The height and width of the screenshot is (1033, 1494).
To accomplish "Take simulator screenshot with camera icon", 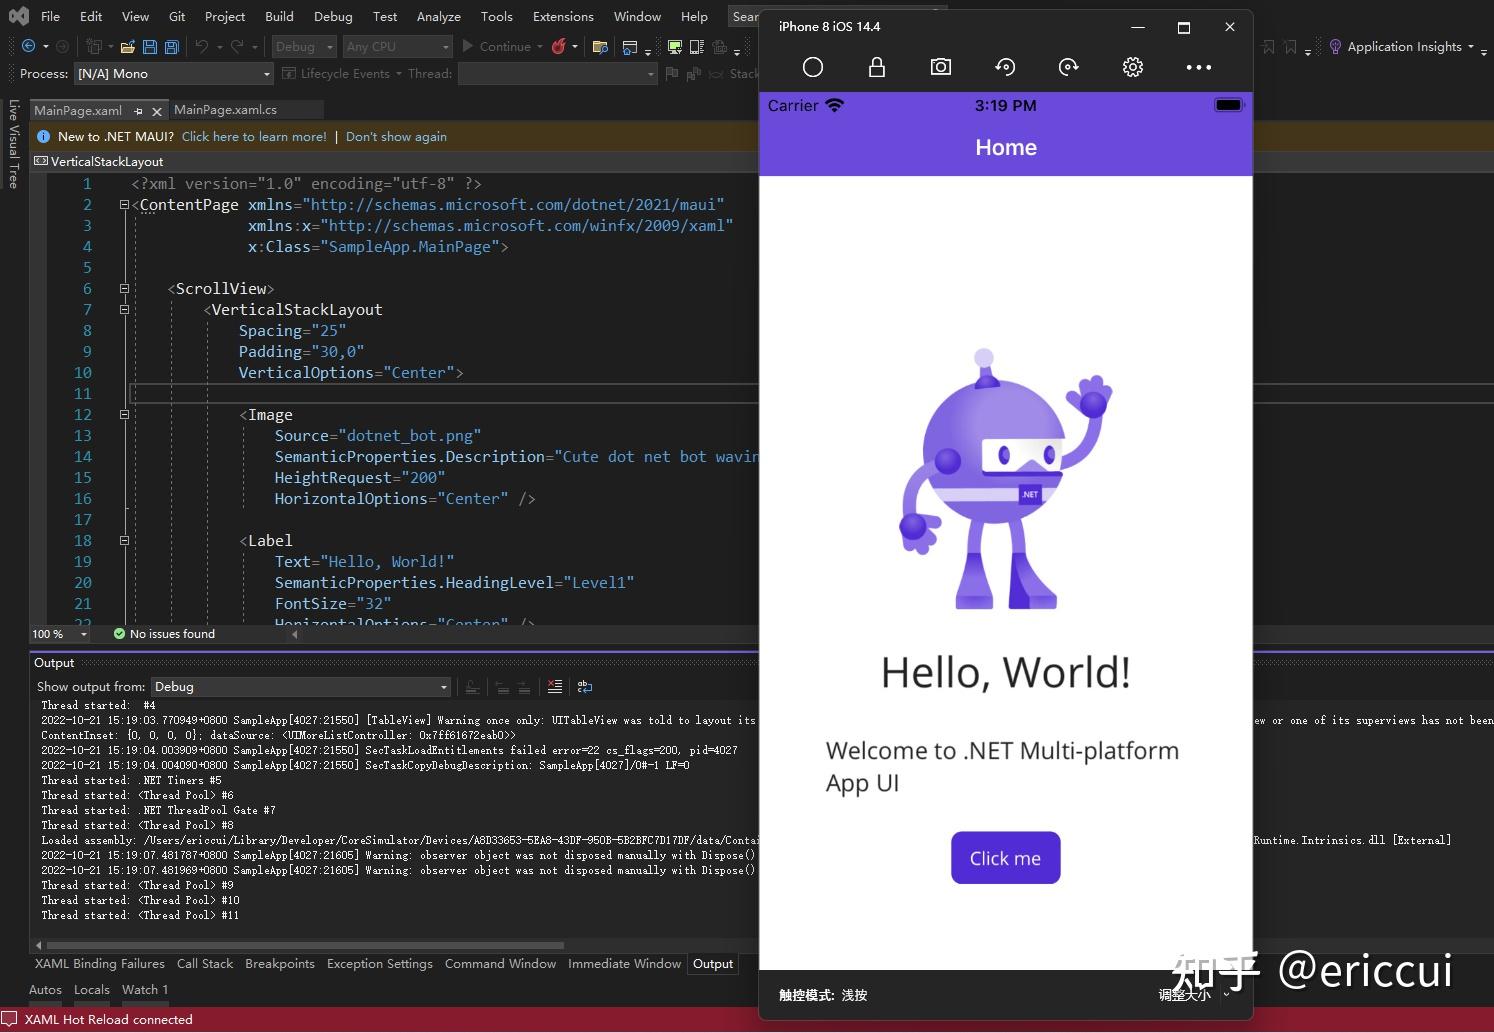I will 941,67.
